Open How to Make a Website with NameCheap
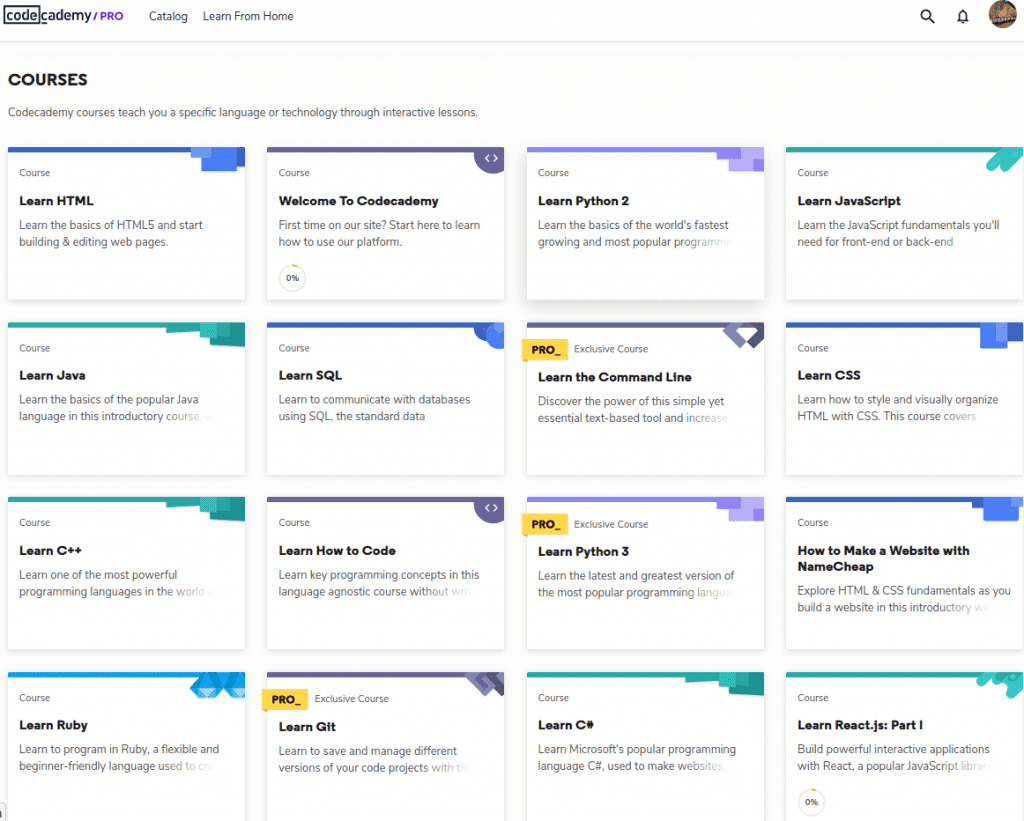This screenshot has height=821, width=1024. [x=904, y=573]
